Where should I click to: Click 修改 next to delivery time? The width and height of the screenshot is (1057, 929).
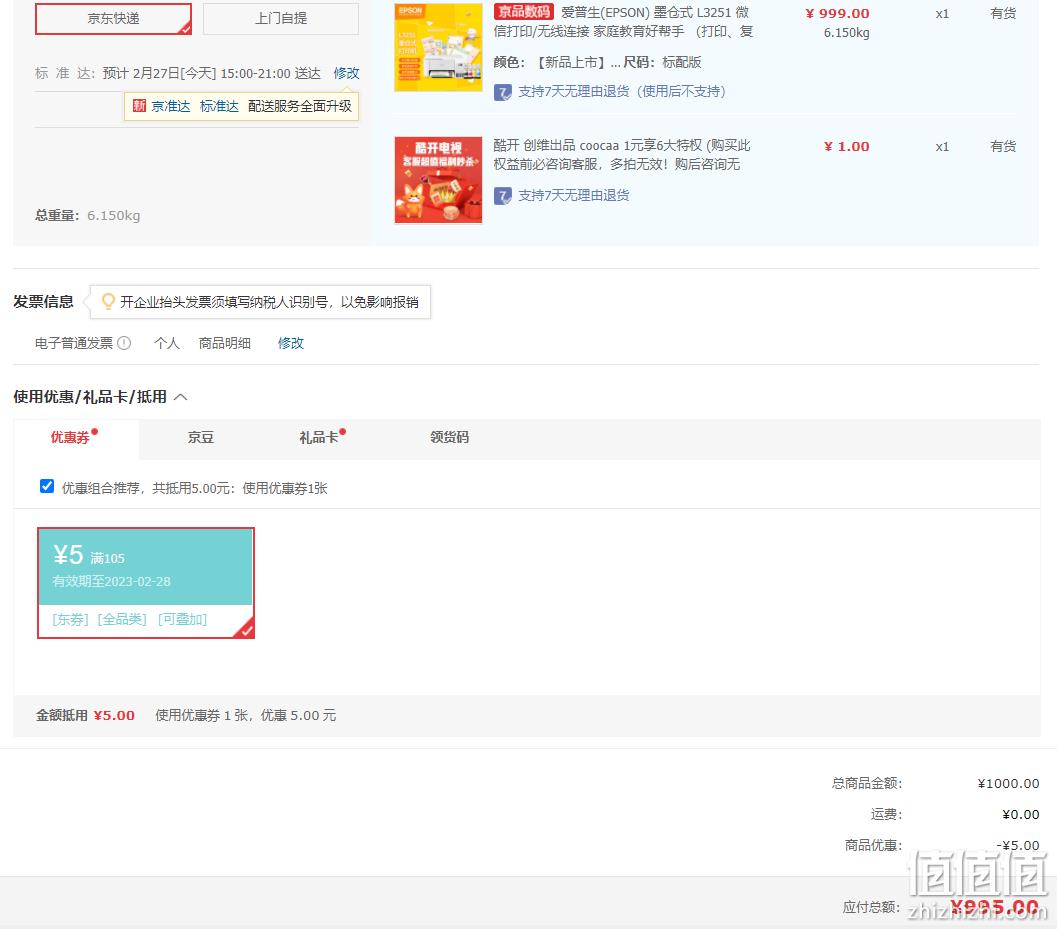(346, 73)
